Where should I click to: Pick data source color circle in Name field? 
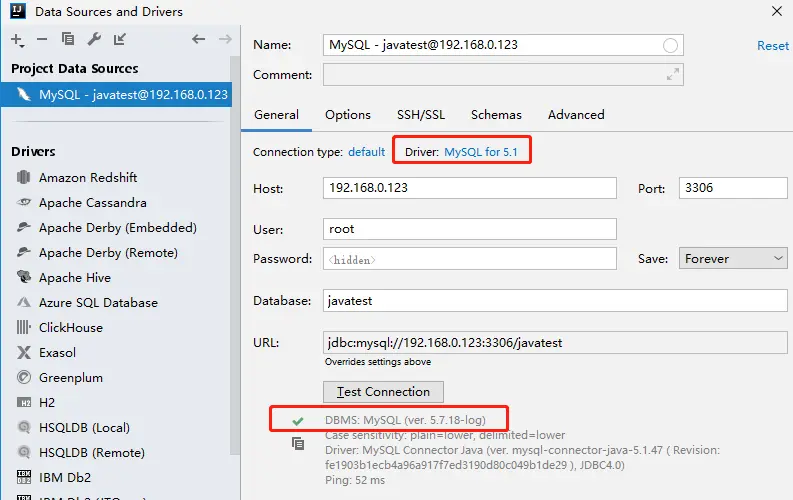[x=670, y=45]
